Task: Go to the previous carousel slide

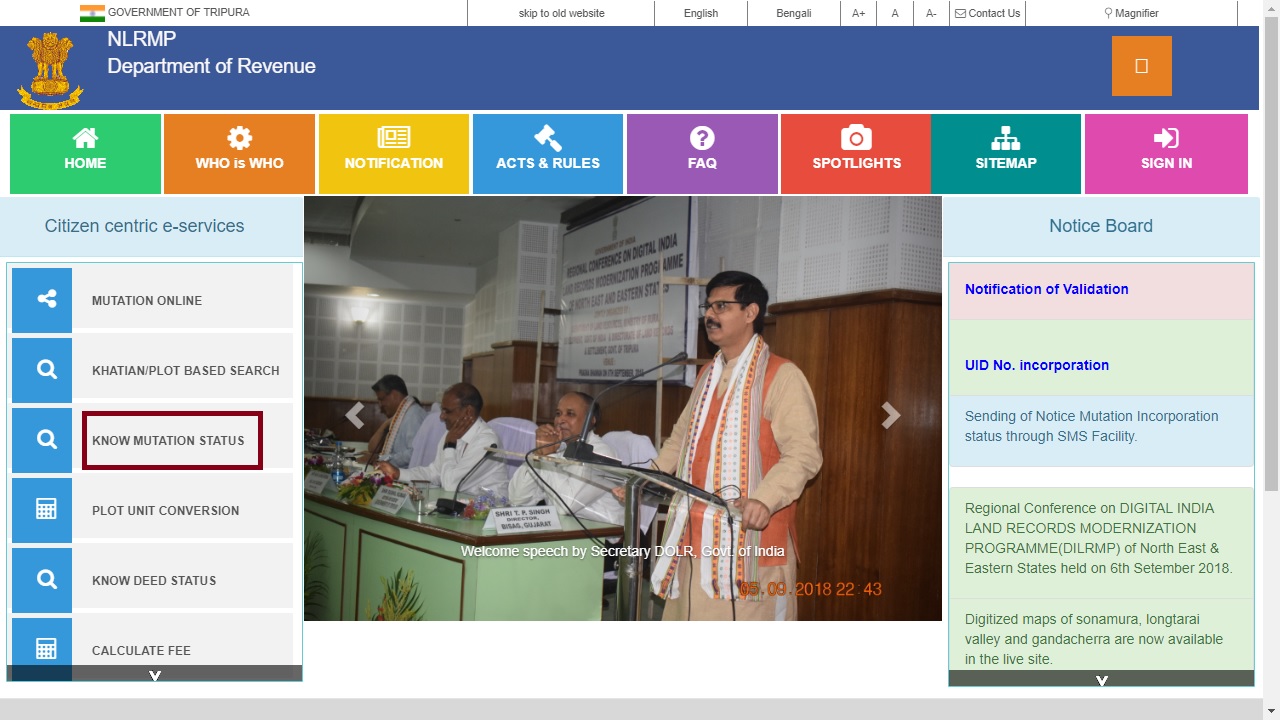Action: tap(354, 416)
